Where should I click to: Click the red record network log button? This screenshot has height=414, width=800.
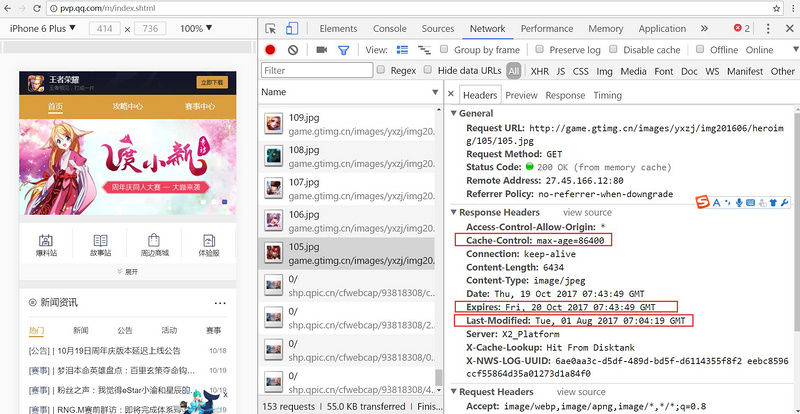click(x=270, y=50)
